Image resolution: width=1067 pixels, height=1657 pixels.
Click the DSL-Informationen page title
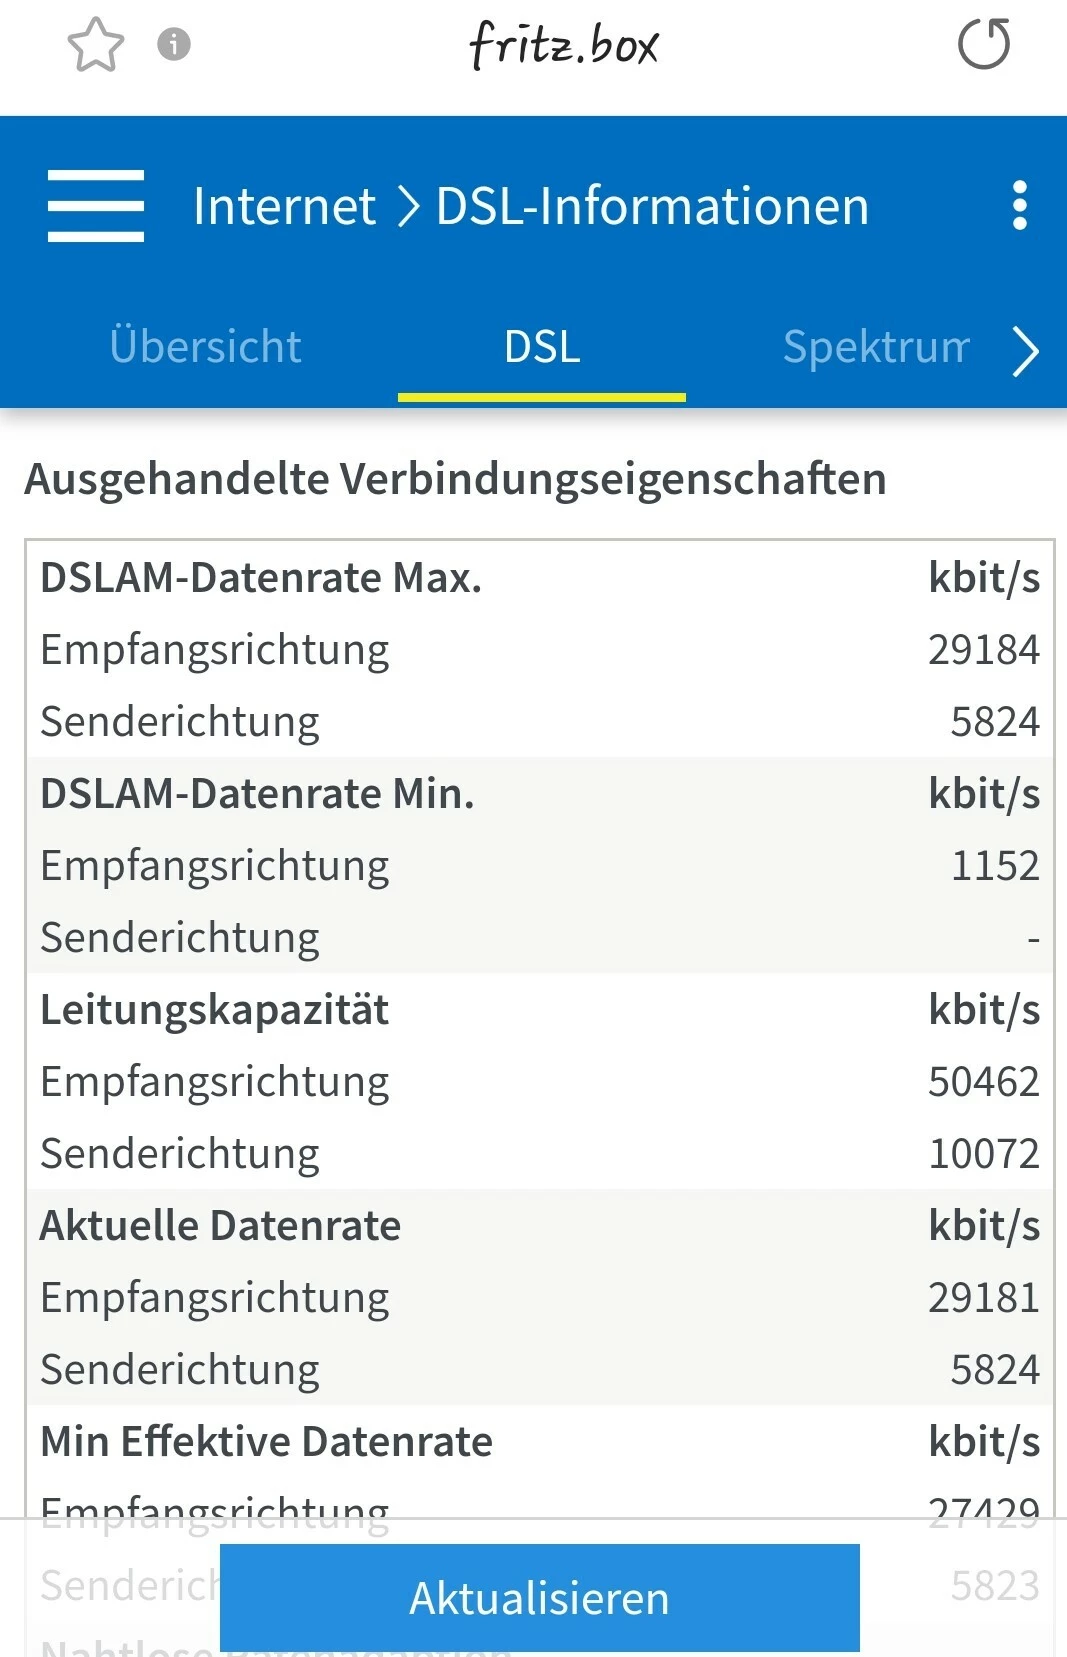tap(652, 207)
